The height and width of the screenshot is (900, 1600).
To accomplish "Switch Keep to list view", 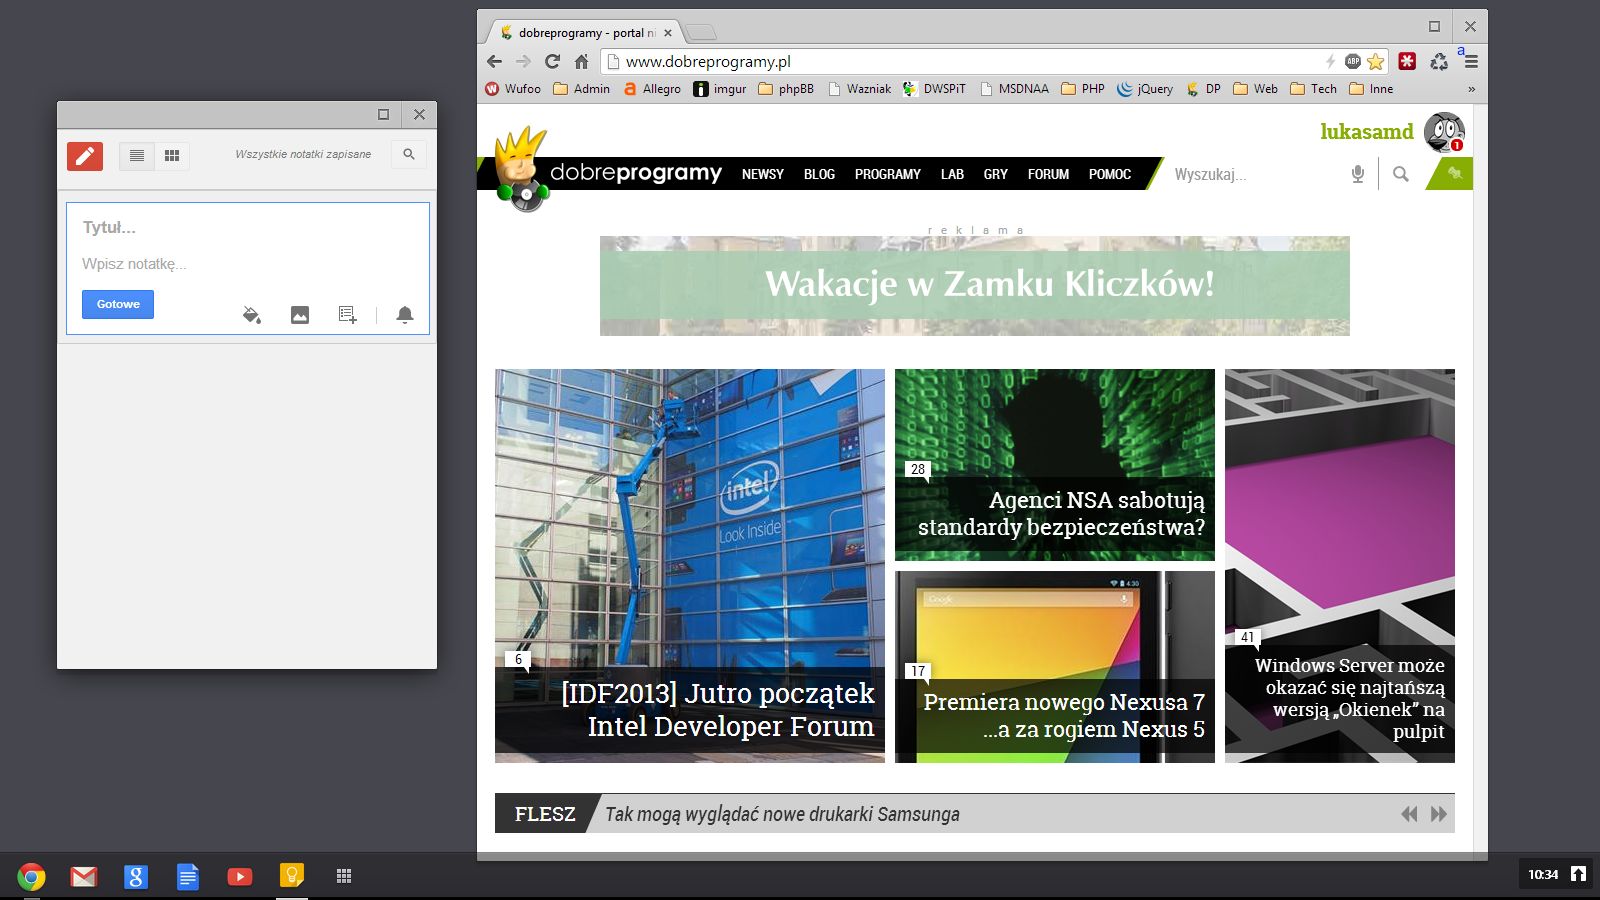I will [x=137, y=156].
